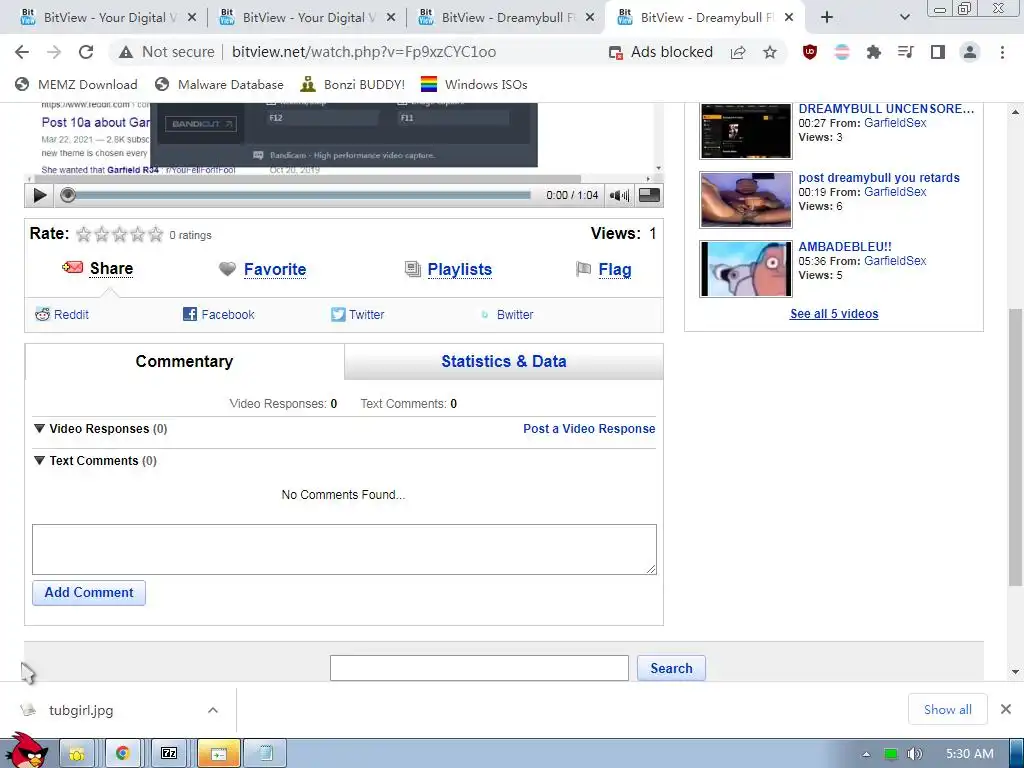Click the Not secure warning icon
Image resolution: width=1024 pixels, height=768 pixels.
point(125,52)
